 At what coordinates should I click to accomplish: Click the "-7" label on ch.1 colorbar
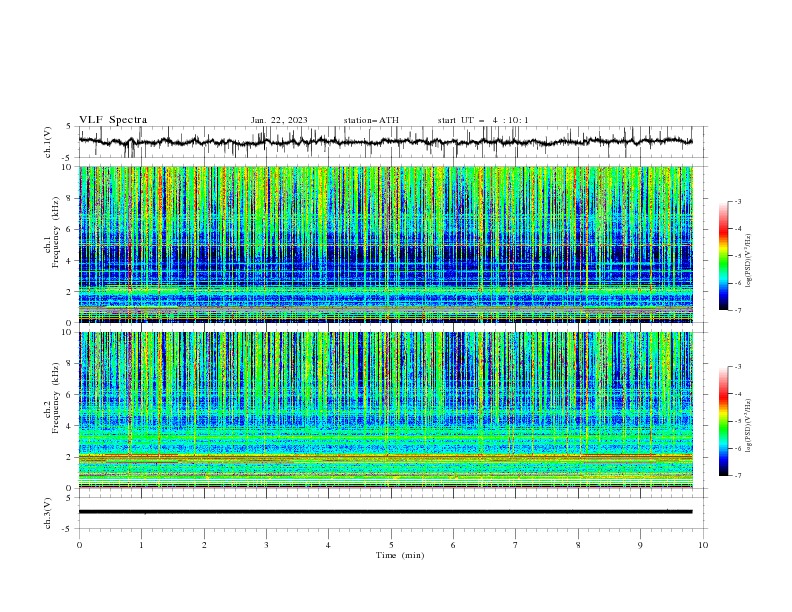tap(738, 311)
